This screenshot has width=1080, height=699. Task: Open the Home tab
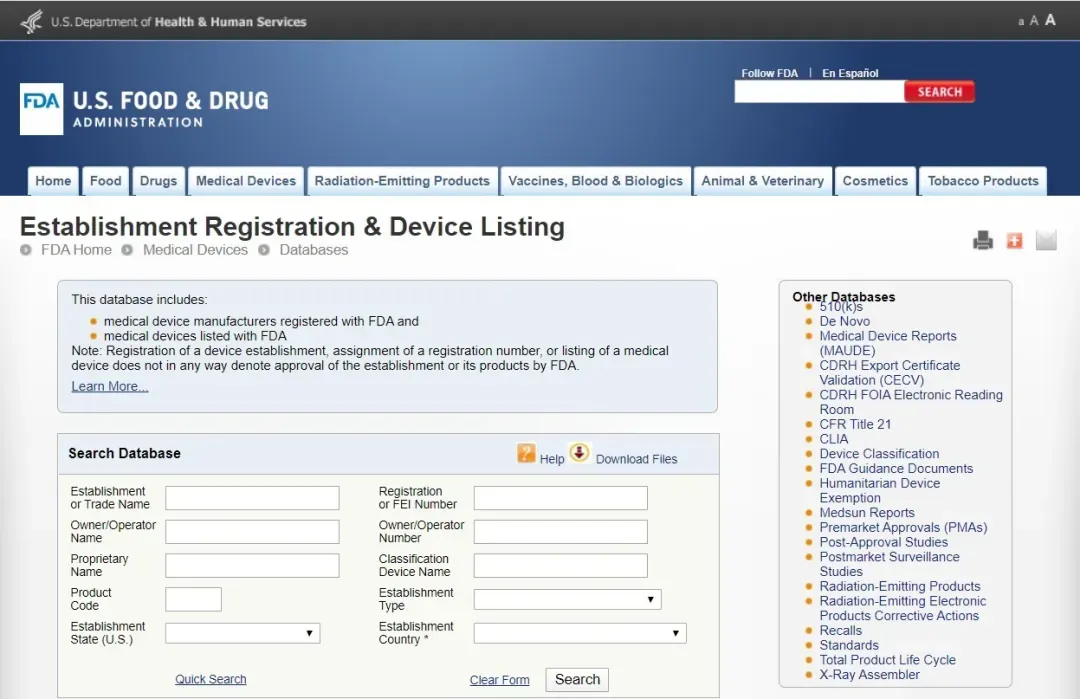tap(53, 181)
